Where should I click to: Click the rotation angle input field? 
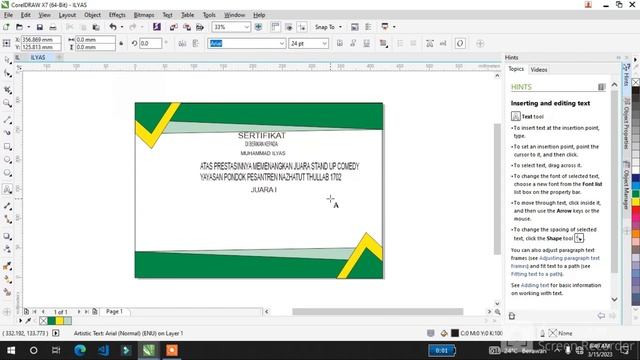pos(151,43)
